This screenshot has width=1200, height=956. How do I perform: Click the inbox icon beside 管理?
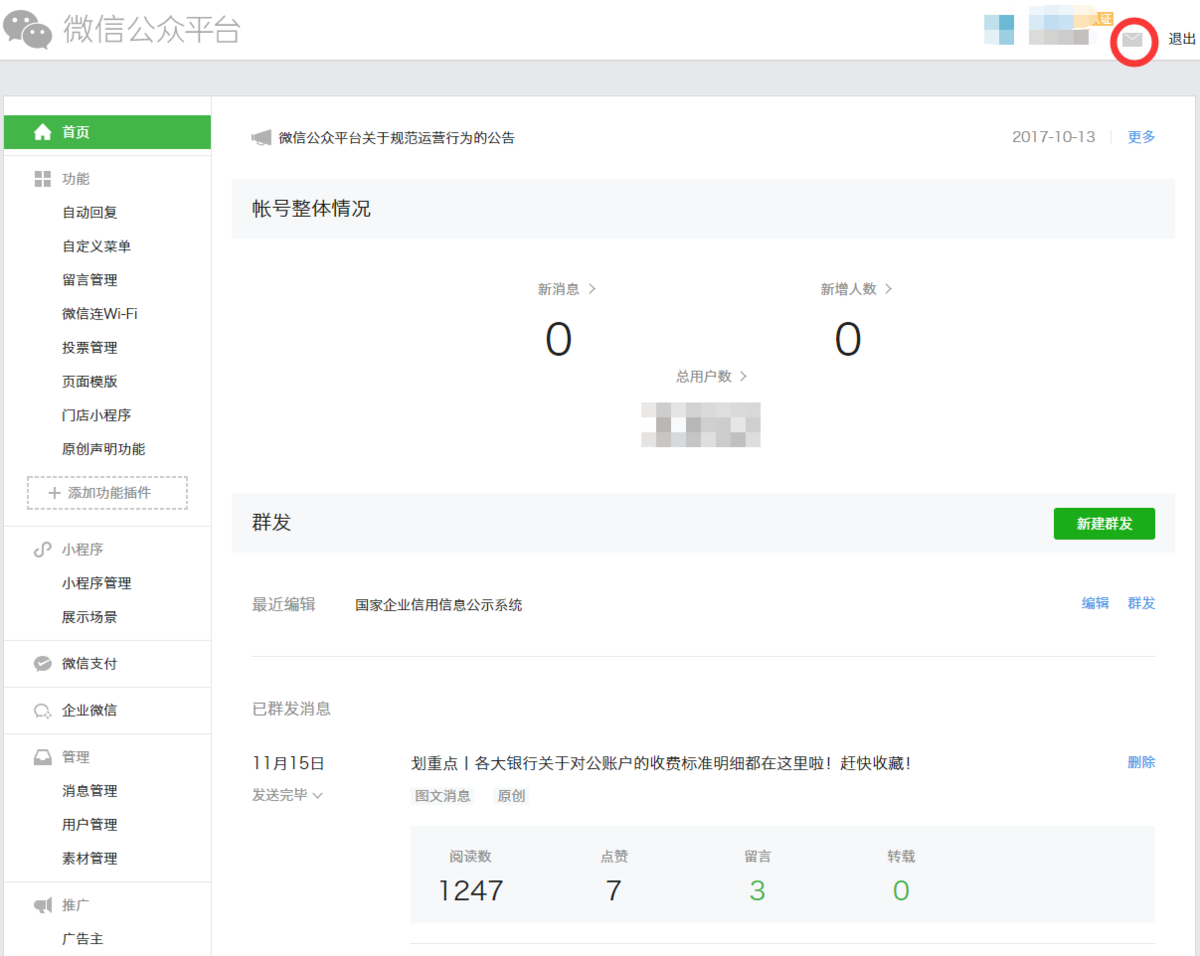click(43, 757)
